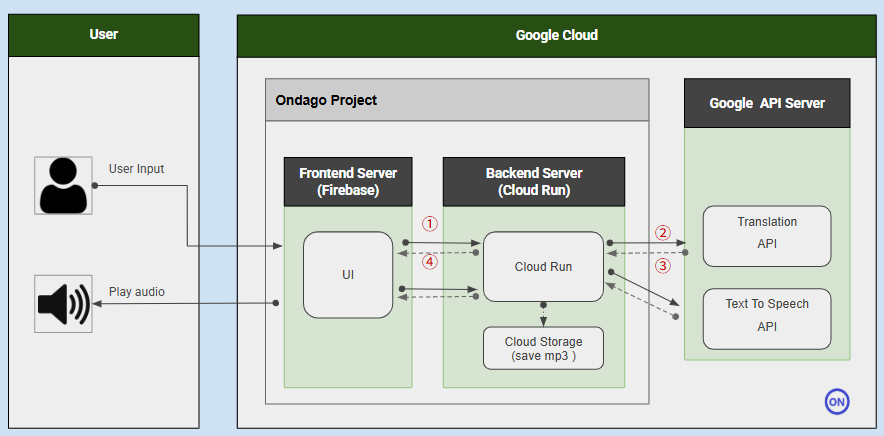884x436 pixels.
Task: Select the UI box in Frontend Server
Action: [x=348, y=275]
